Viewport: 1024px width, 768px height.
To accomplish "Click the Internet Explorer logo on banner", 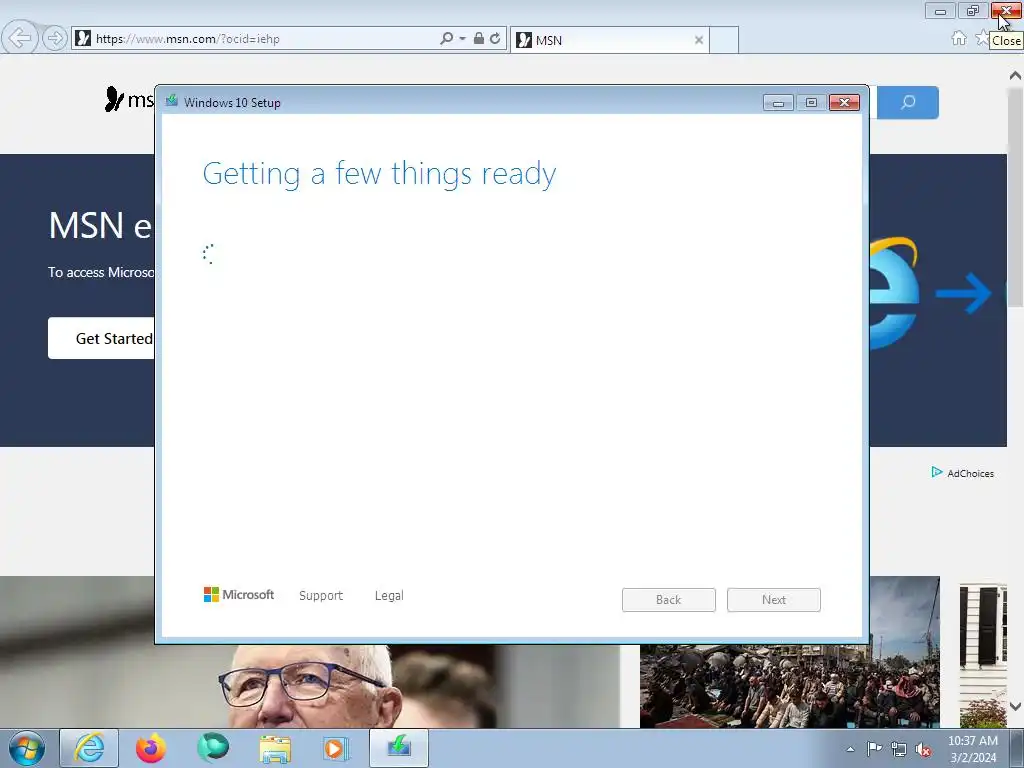I will coord(895,293).
